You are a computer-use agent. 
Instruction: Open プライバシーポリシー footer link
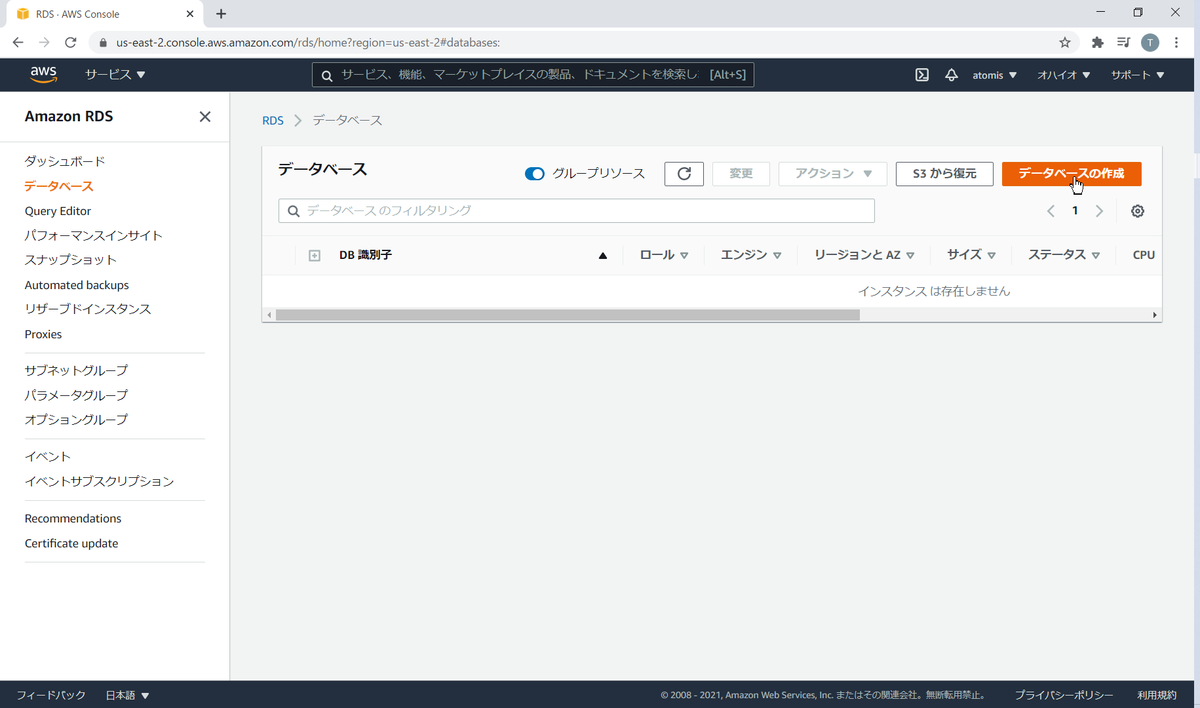[x=1064, y=695]
